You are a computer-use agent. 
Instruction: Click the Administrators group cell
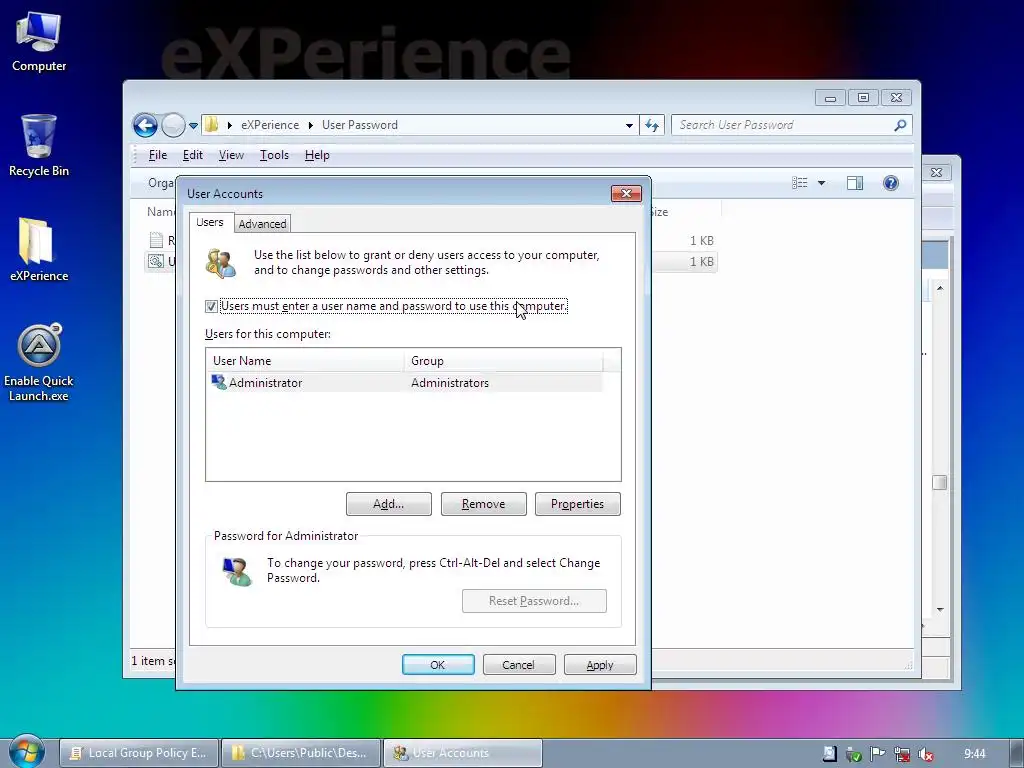coord(450,383)
